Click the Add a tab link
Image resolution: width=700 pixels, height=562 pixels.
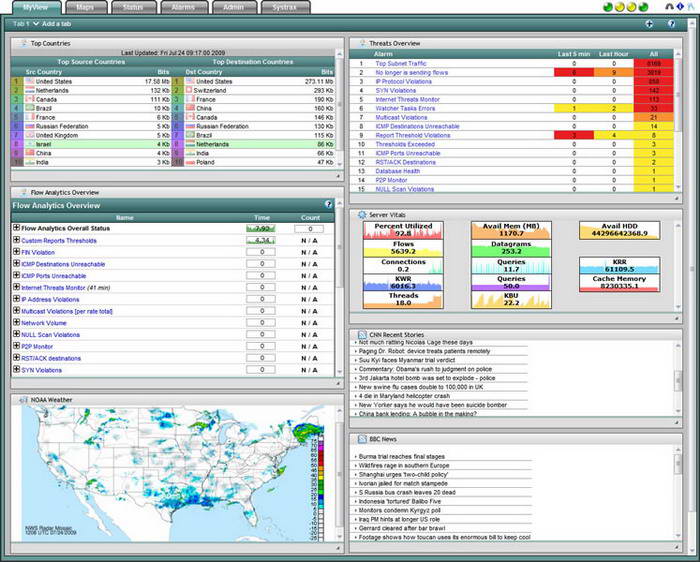coord(57,24)
